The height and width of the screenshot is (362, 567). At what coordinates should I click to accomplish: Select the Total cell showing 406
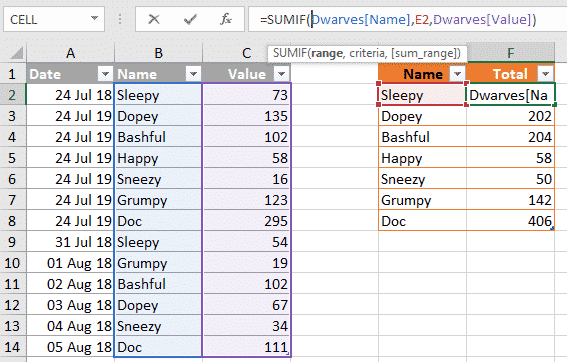point(511,221)
